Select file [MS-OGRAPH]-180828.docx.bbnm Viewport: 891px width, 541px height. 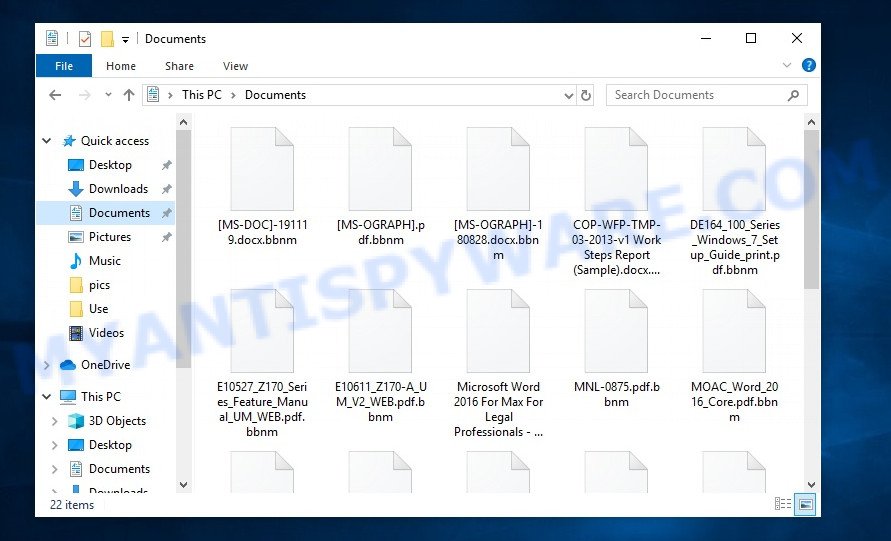498,194
